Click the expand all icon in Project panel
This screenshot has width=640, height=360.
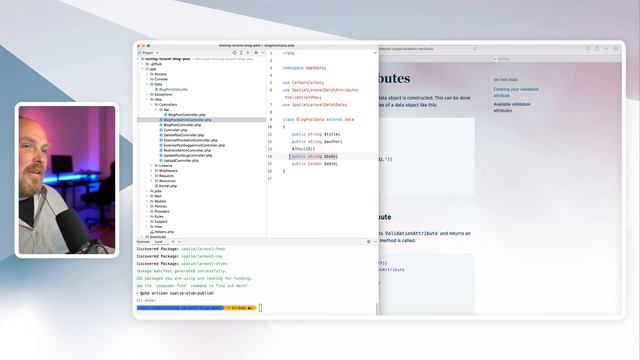tap(241, 53)
